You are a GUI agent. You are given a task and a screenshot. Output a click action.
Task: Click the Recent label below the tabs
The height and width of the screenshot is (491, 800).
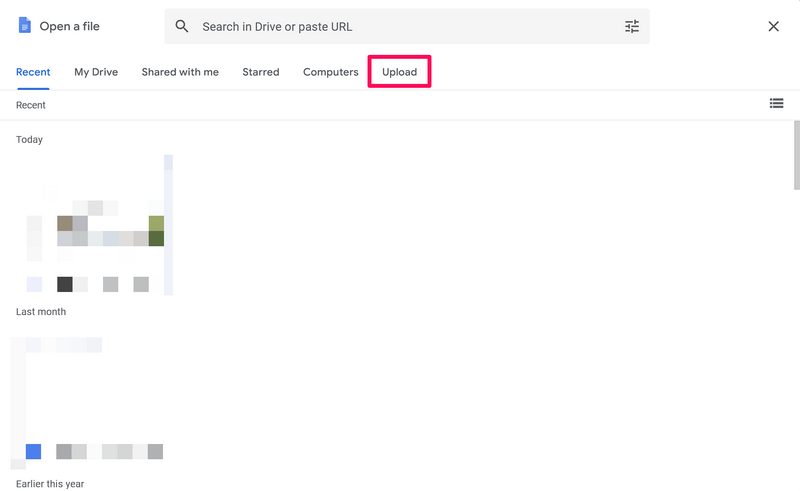31,105
